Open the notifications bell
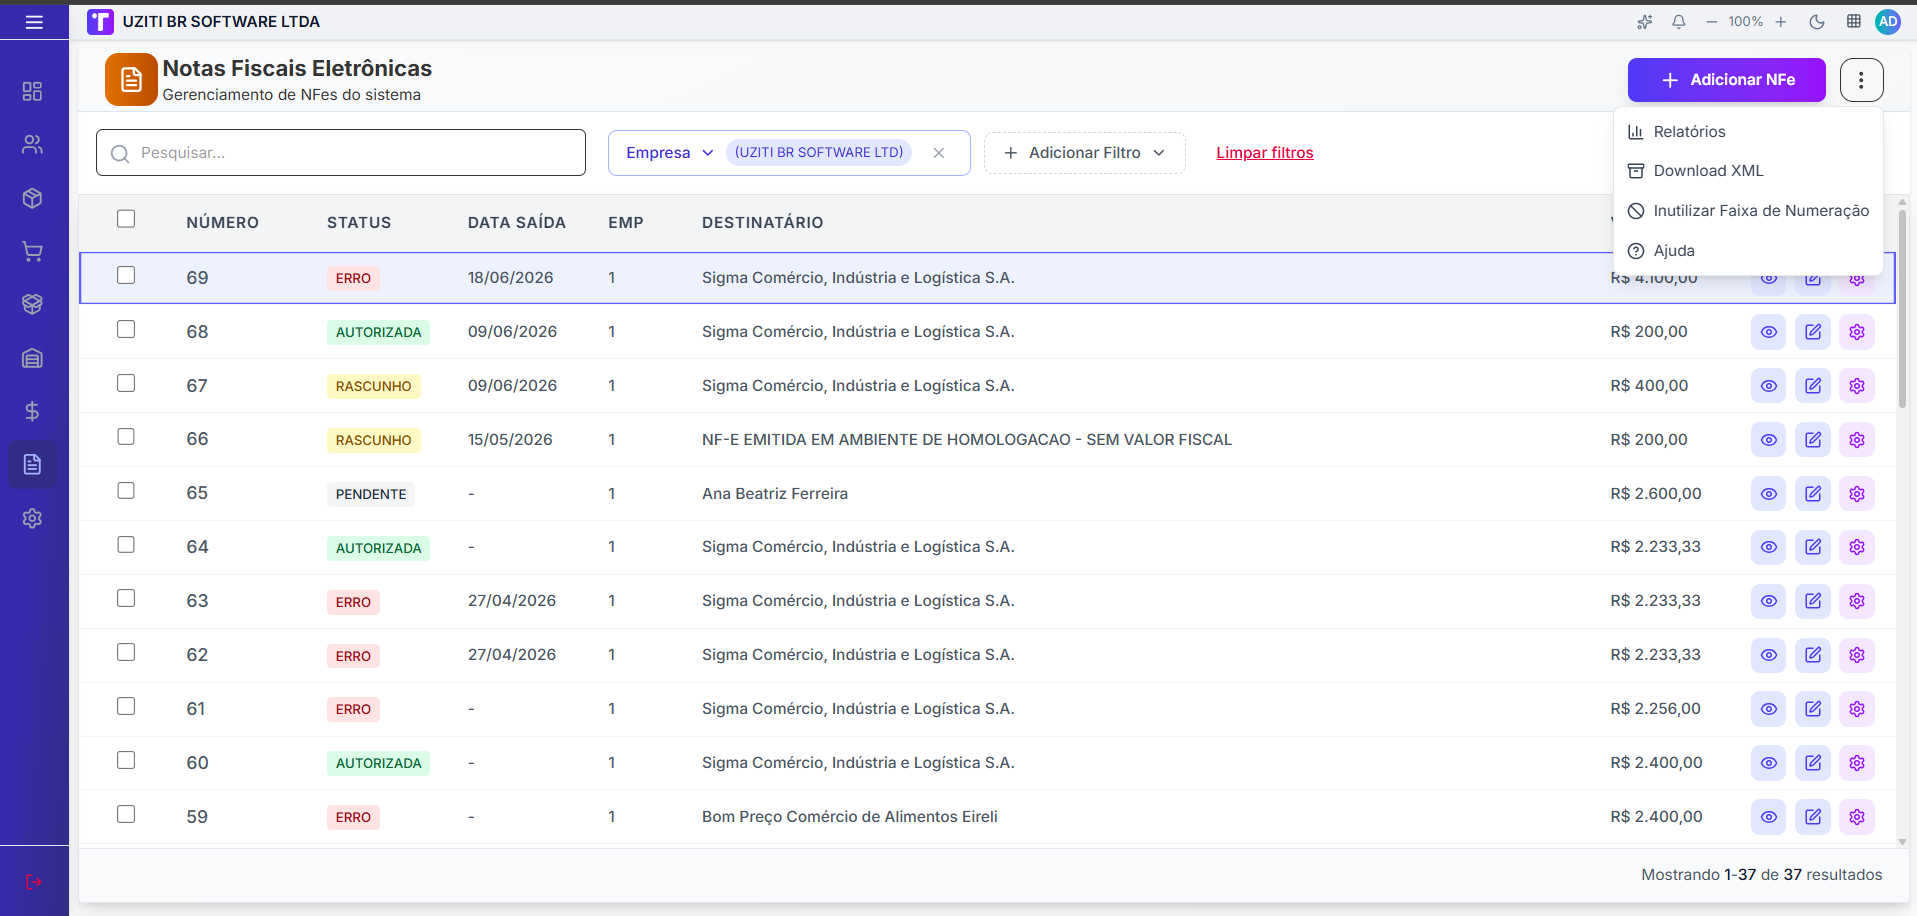The image size is (1917, 916). (1679, 22)
